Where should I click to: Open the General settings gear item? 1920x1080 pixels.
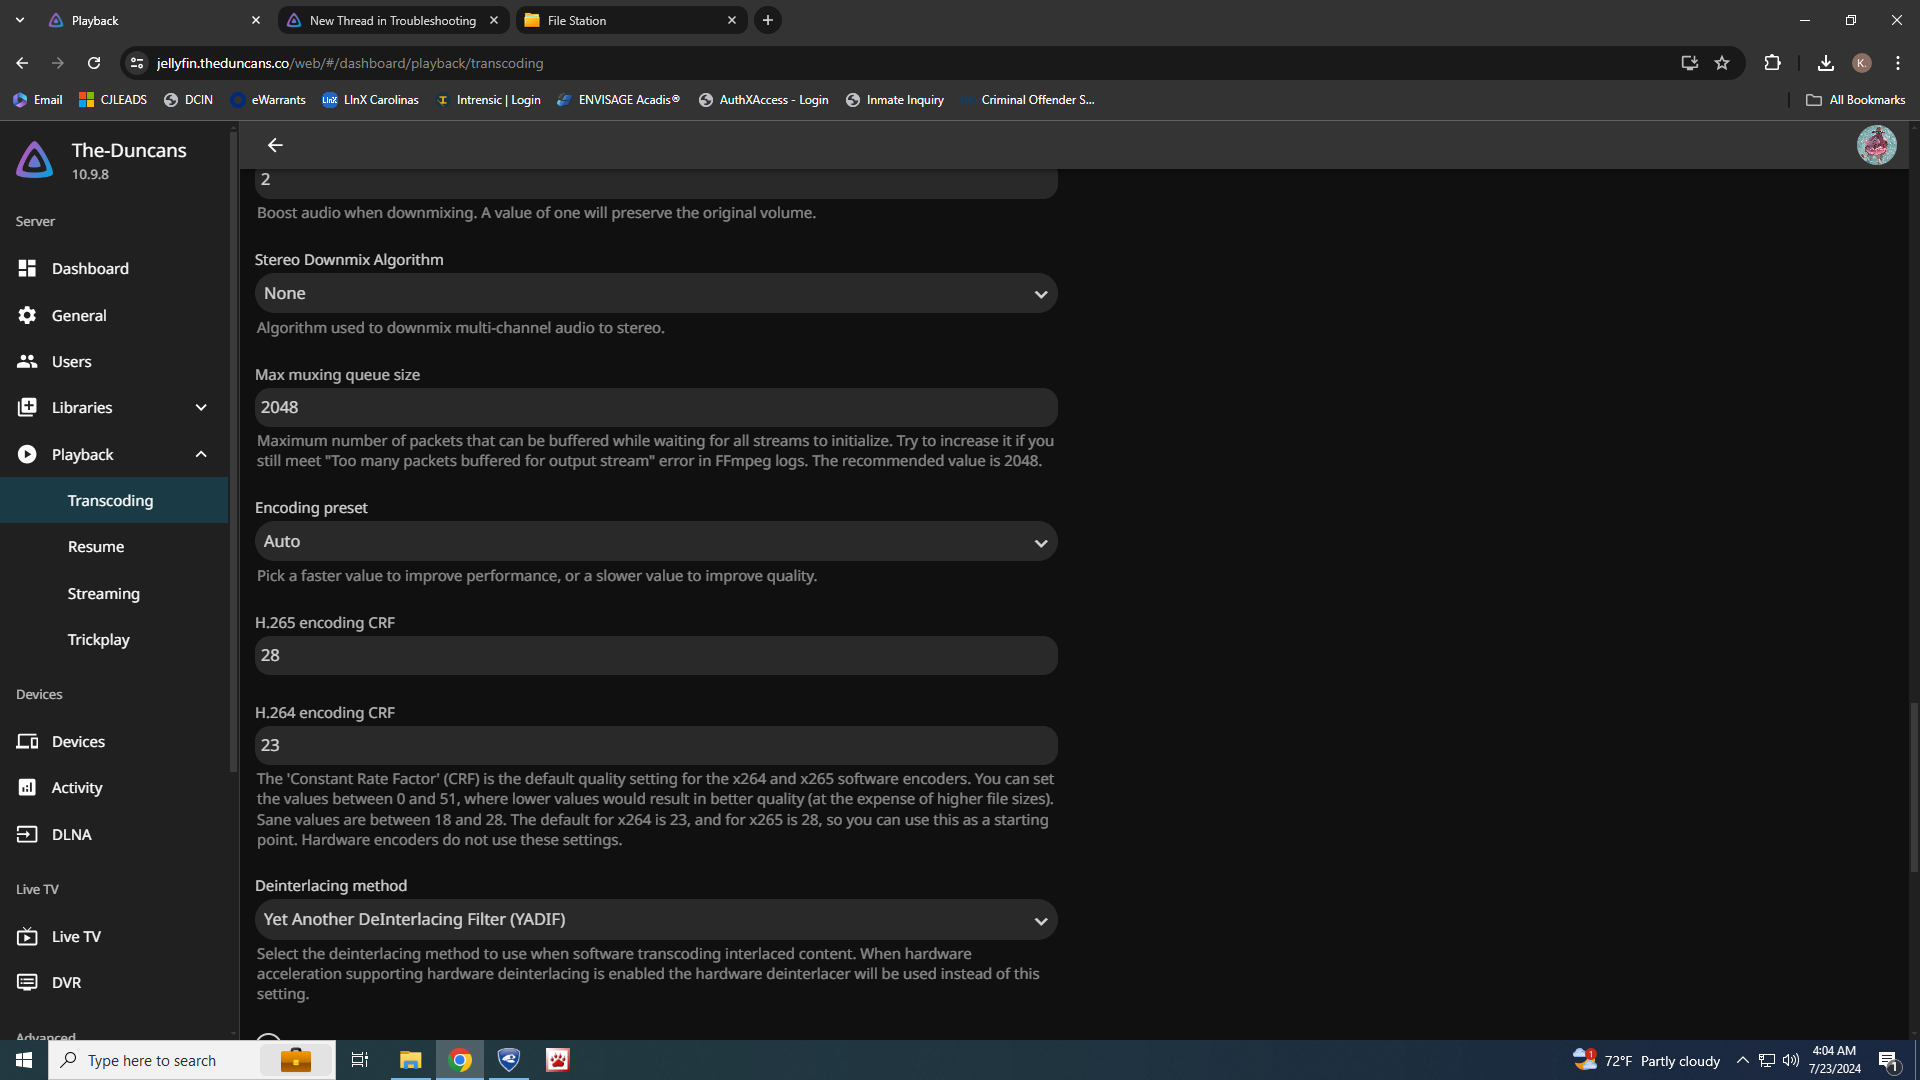pos(79,315)
